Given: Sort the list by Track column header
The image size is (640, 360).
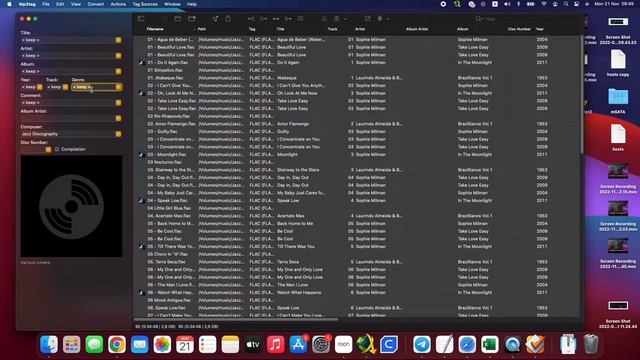Looking at the screenshot, I should coord(332,29).
